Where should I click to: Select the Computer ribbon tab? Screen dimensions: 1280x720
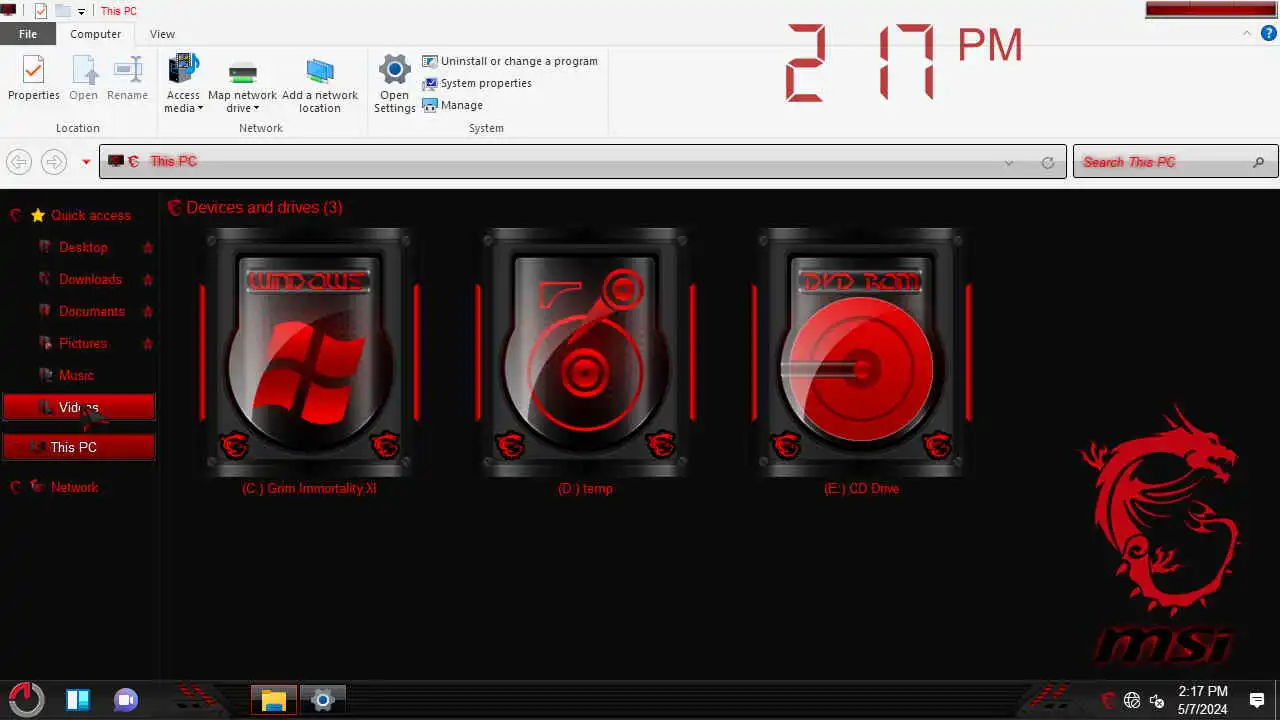(x=95, y=34)
